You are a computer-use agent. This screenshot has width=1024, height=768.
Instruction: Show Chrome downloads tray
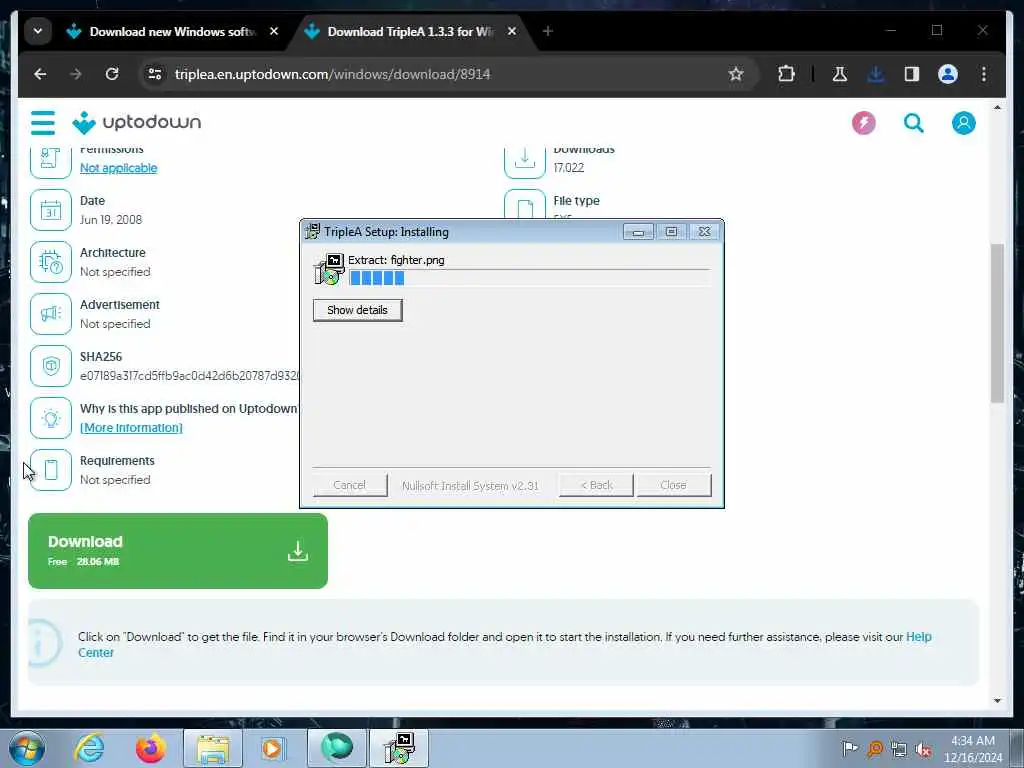coord(876,74)
